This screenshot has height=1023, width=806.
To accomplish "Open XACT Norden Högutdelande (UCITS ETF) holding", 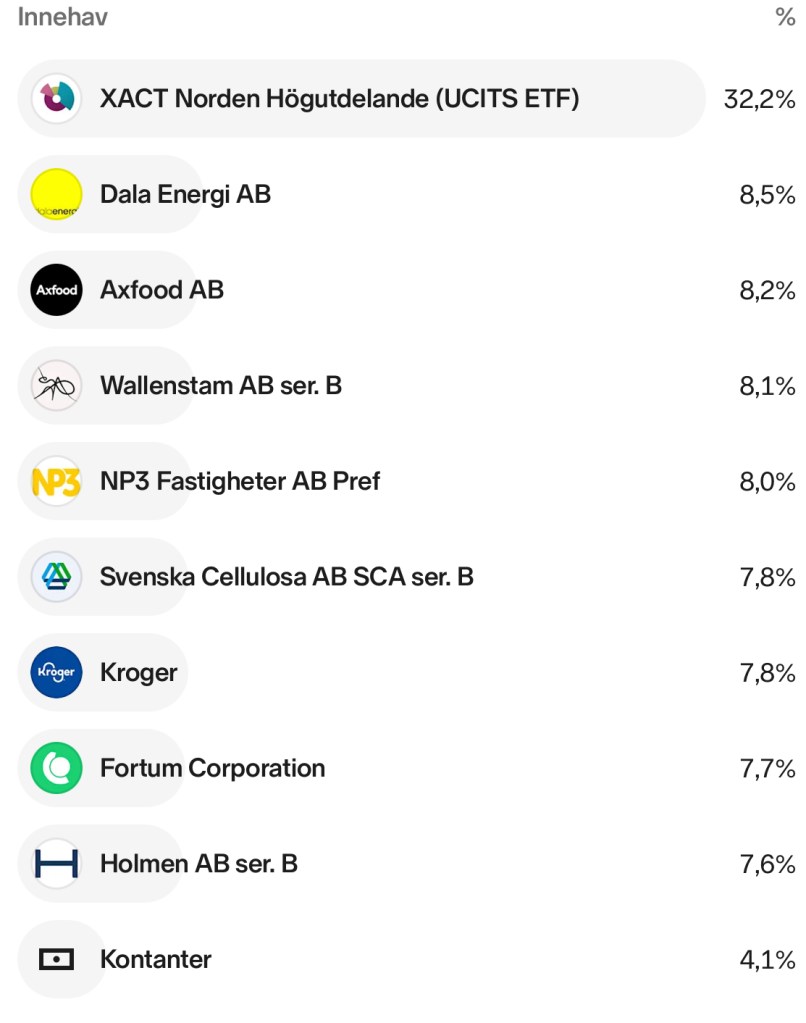I will (339, 98).
